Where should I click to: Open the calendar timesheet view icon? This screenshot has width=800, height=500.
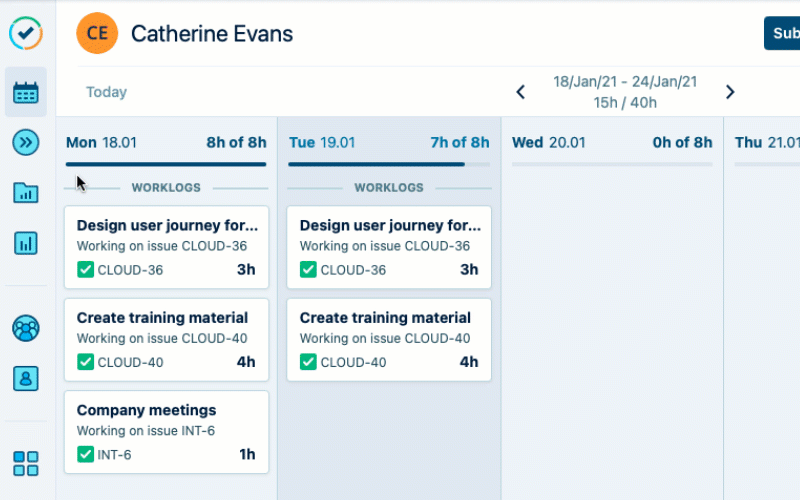26,93
